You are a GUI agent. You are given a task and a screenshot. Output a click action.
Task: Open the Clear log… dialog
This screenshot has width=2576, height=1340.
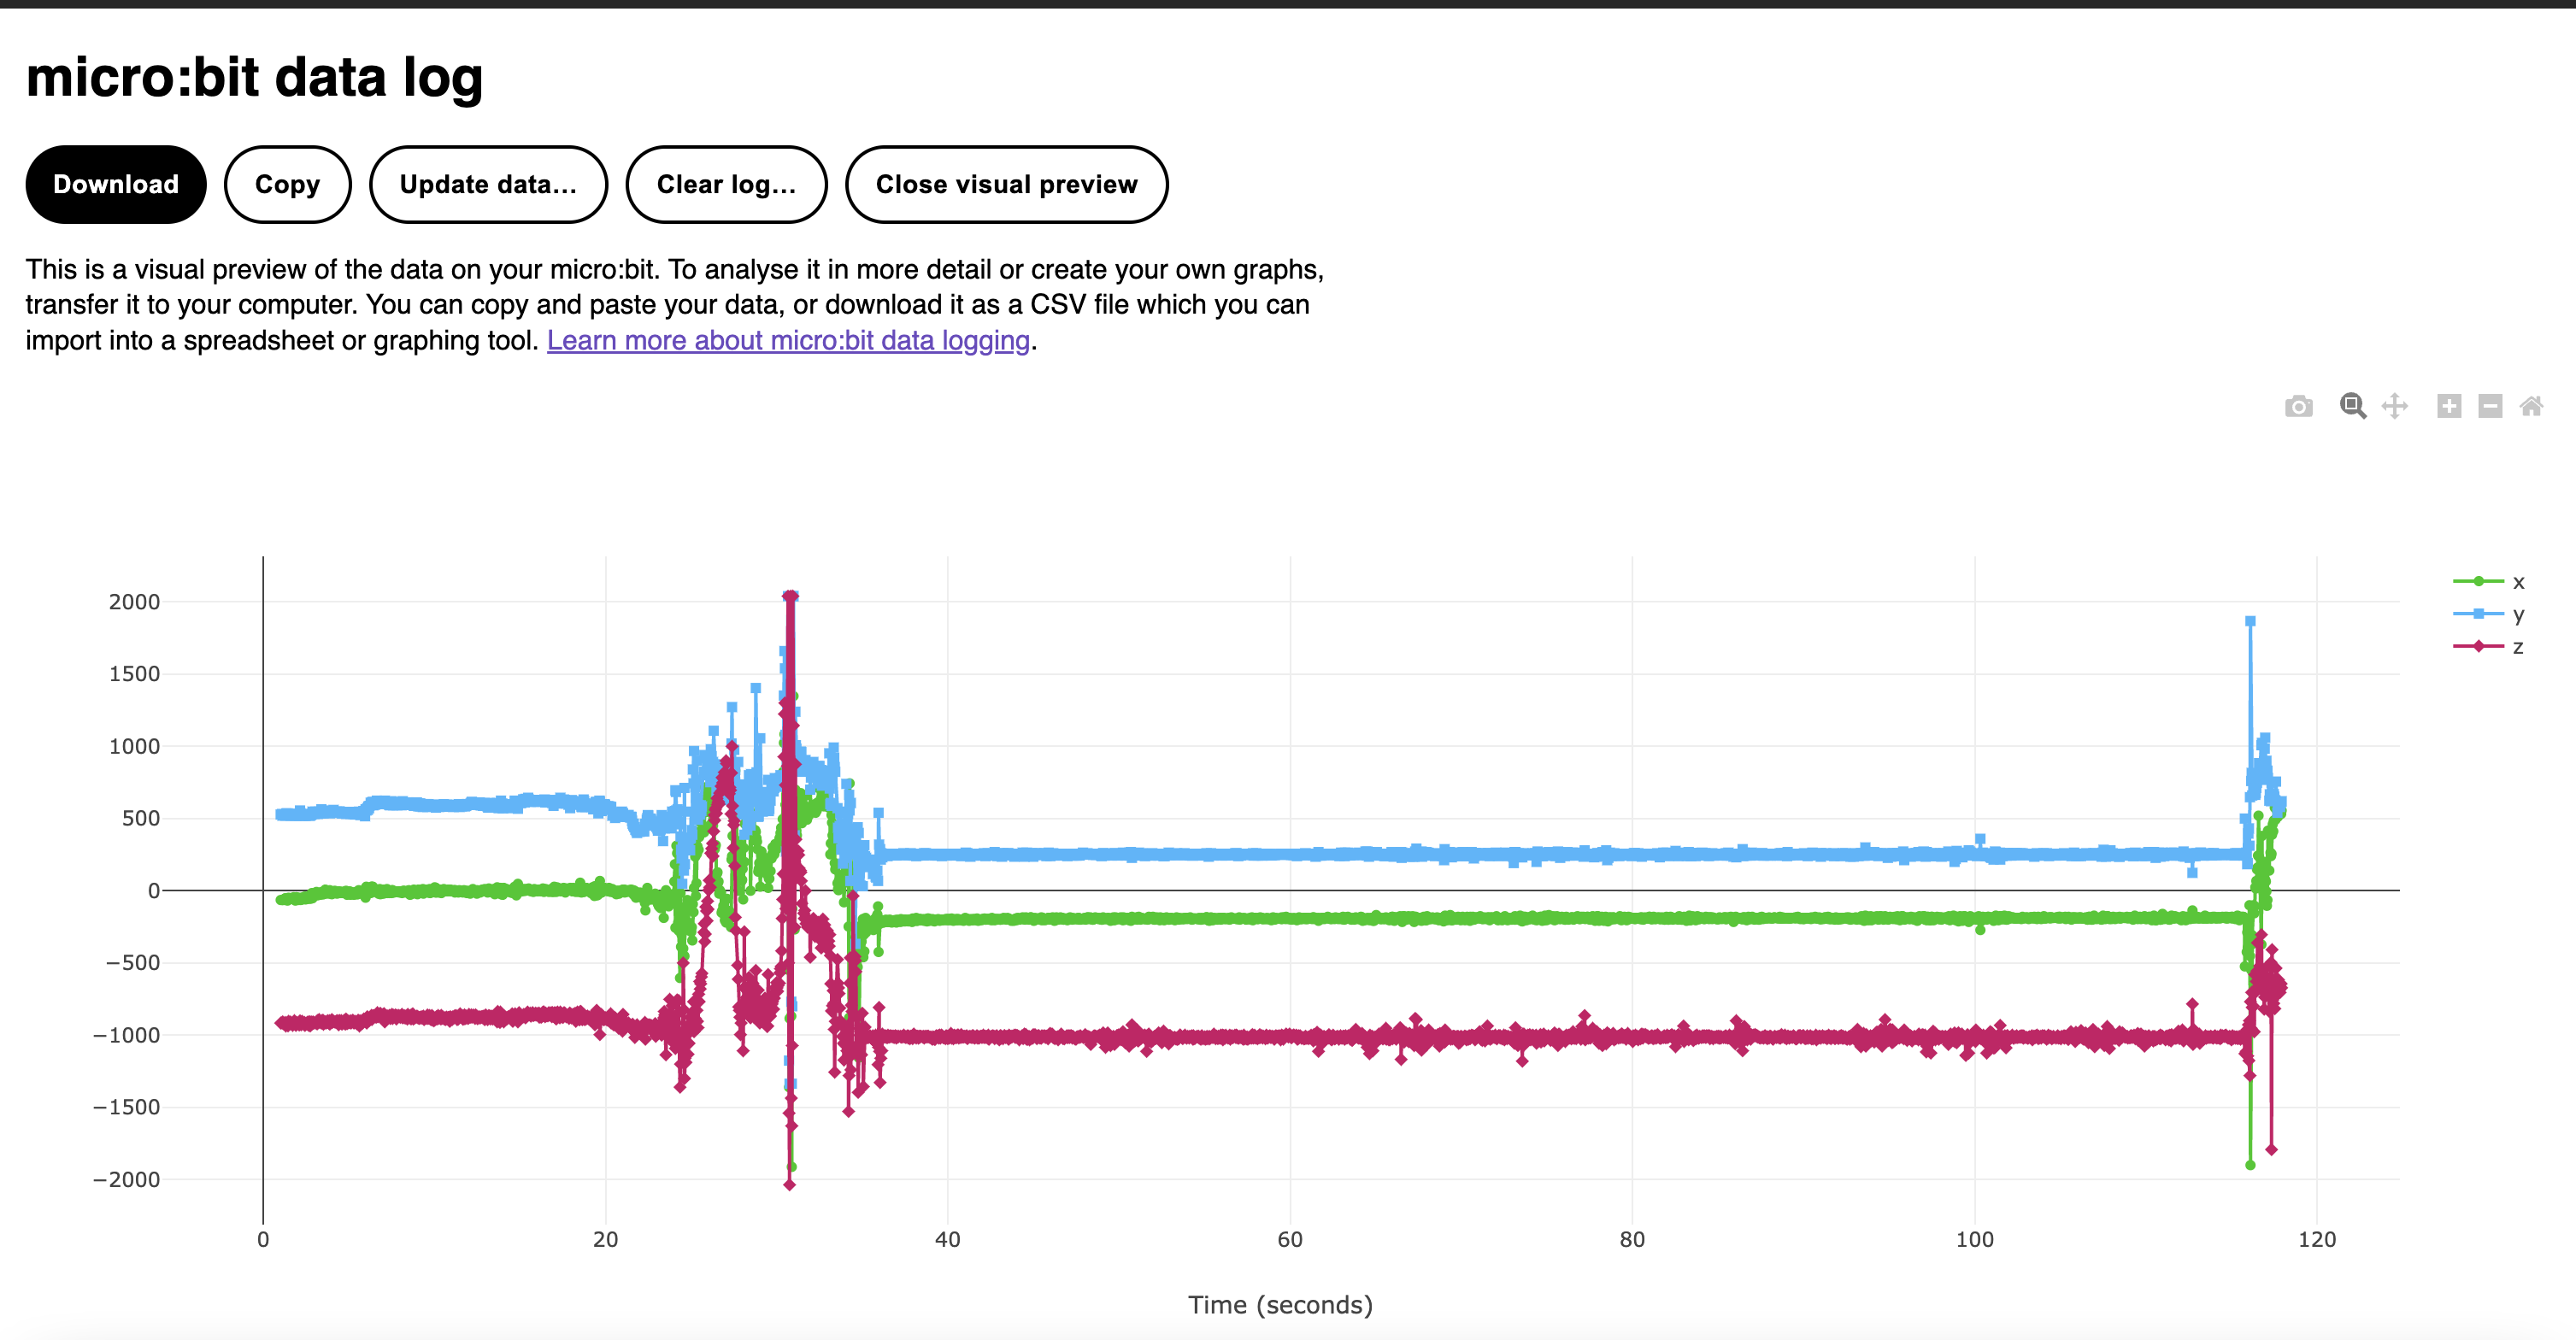(726, 185)
